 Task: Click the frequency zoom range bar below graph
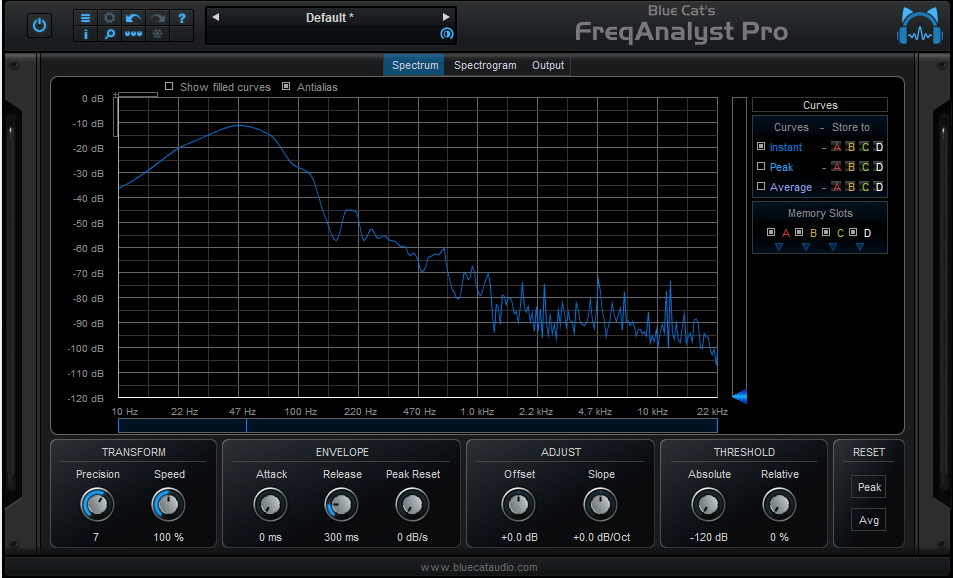click(x=418, y=425)
